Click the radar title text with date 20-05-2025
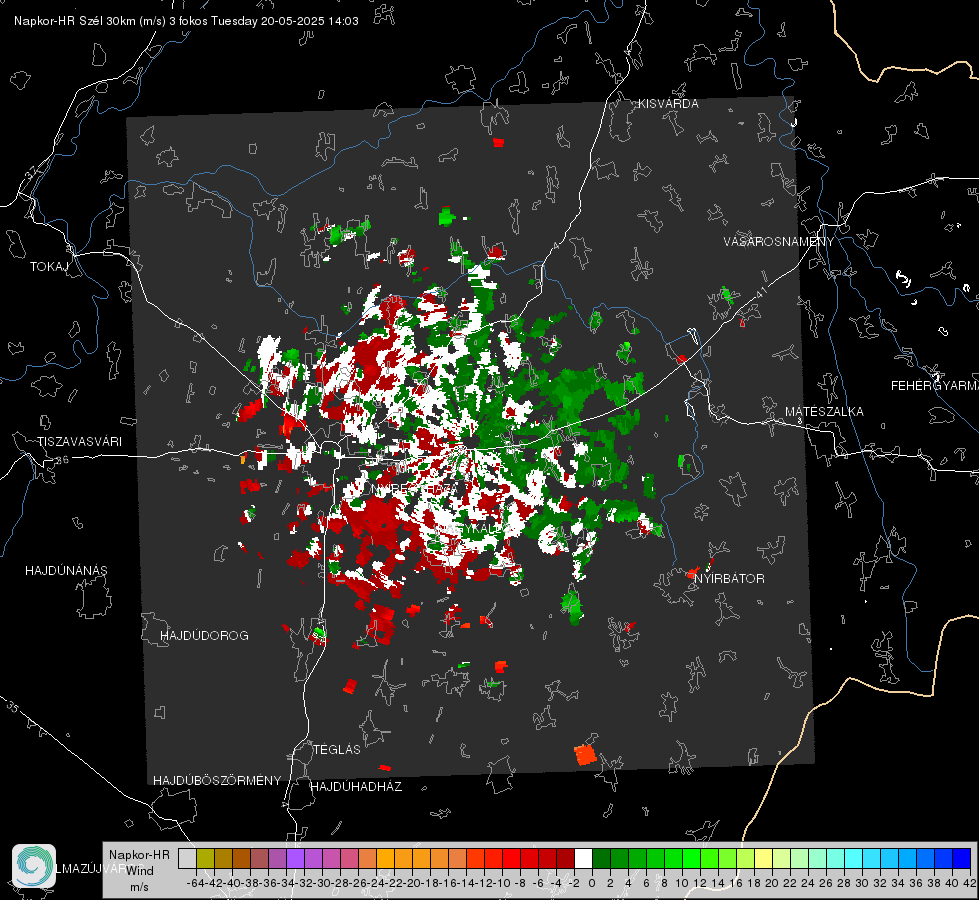Screen dimensions: 979x900 pyautogui.click(x=186, y=21)
